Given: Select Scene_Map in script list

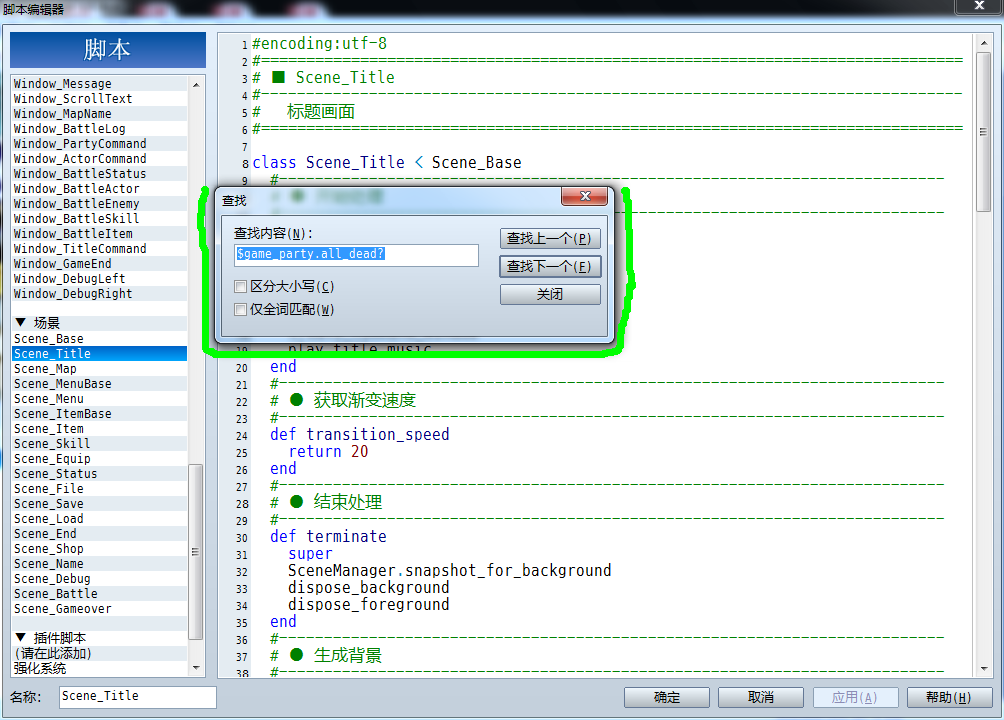Looking at the screenshot, I should point(100,369).
